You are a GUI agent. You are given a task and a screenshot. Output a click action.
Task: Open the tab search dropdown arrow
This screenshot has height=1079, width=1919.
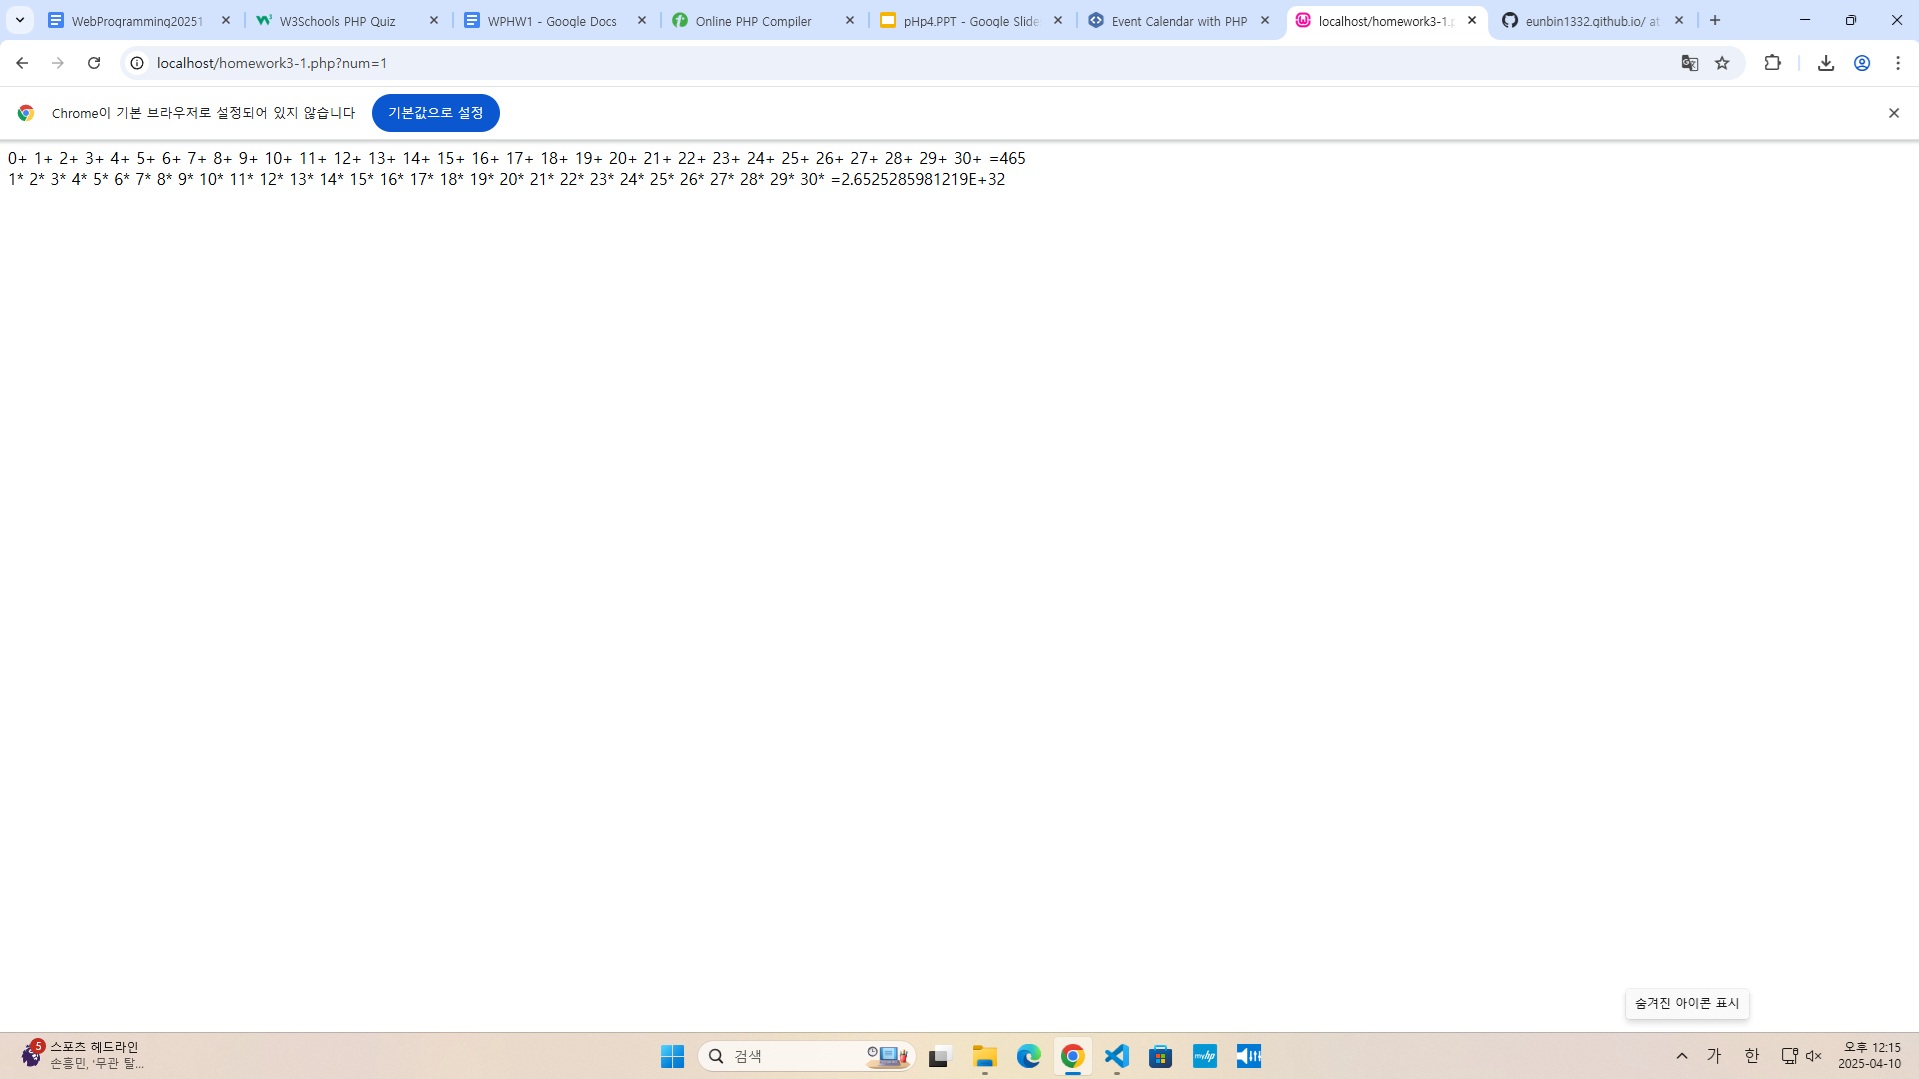[19, 20]
